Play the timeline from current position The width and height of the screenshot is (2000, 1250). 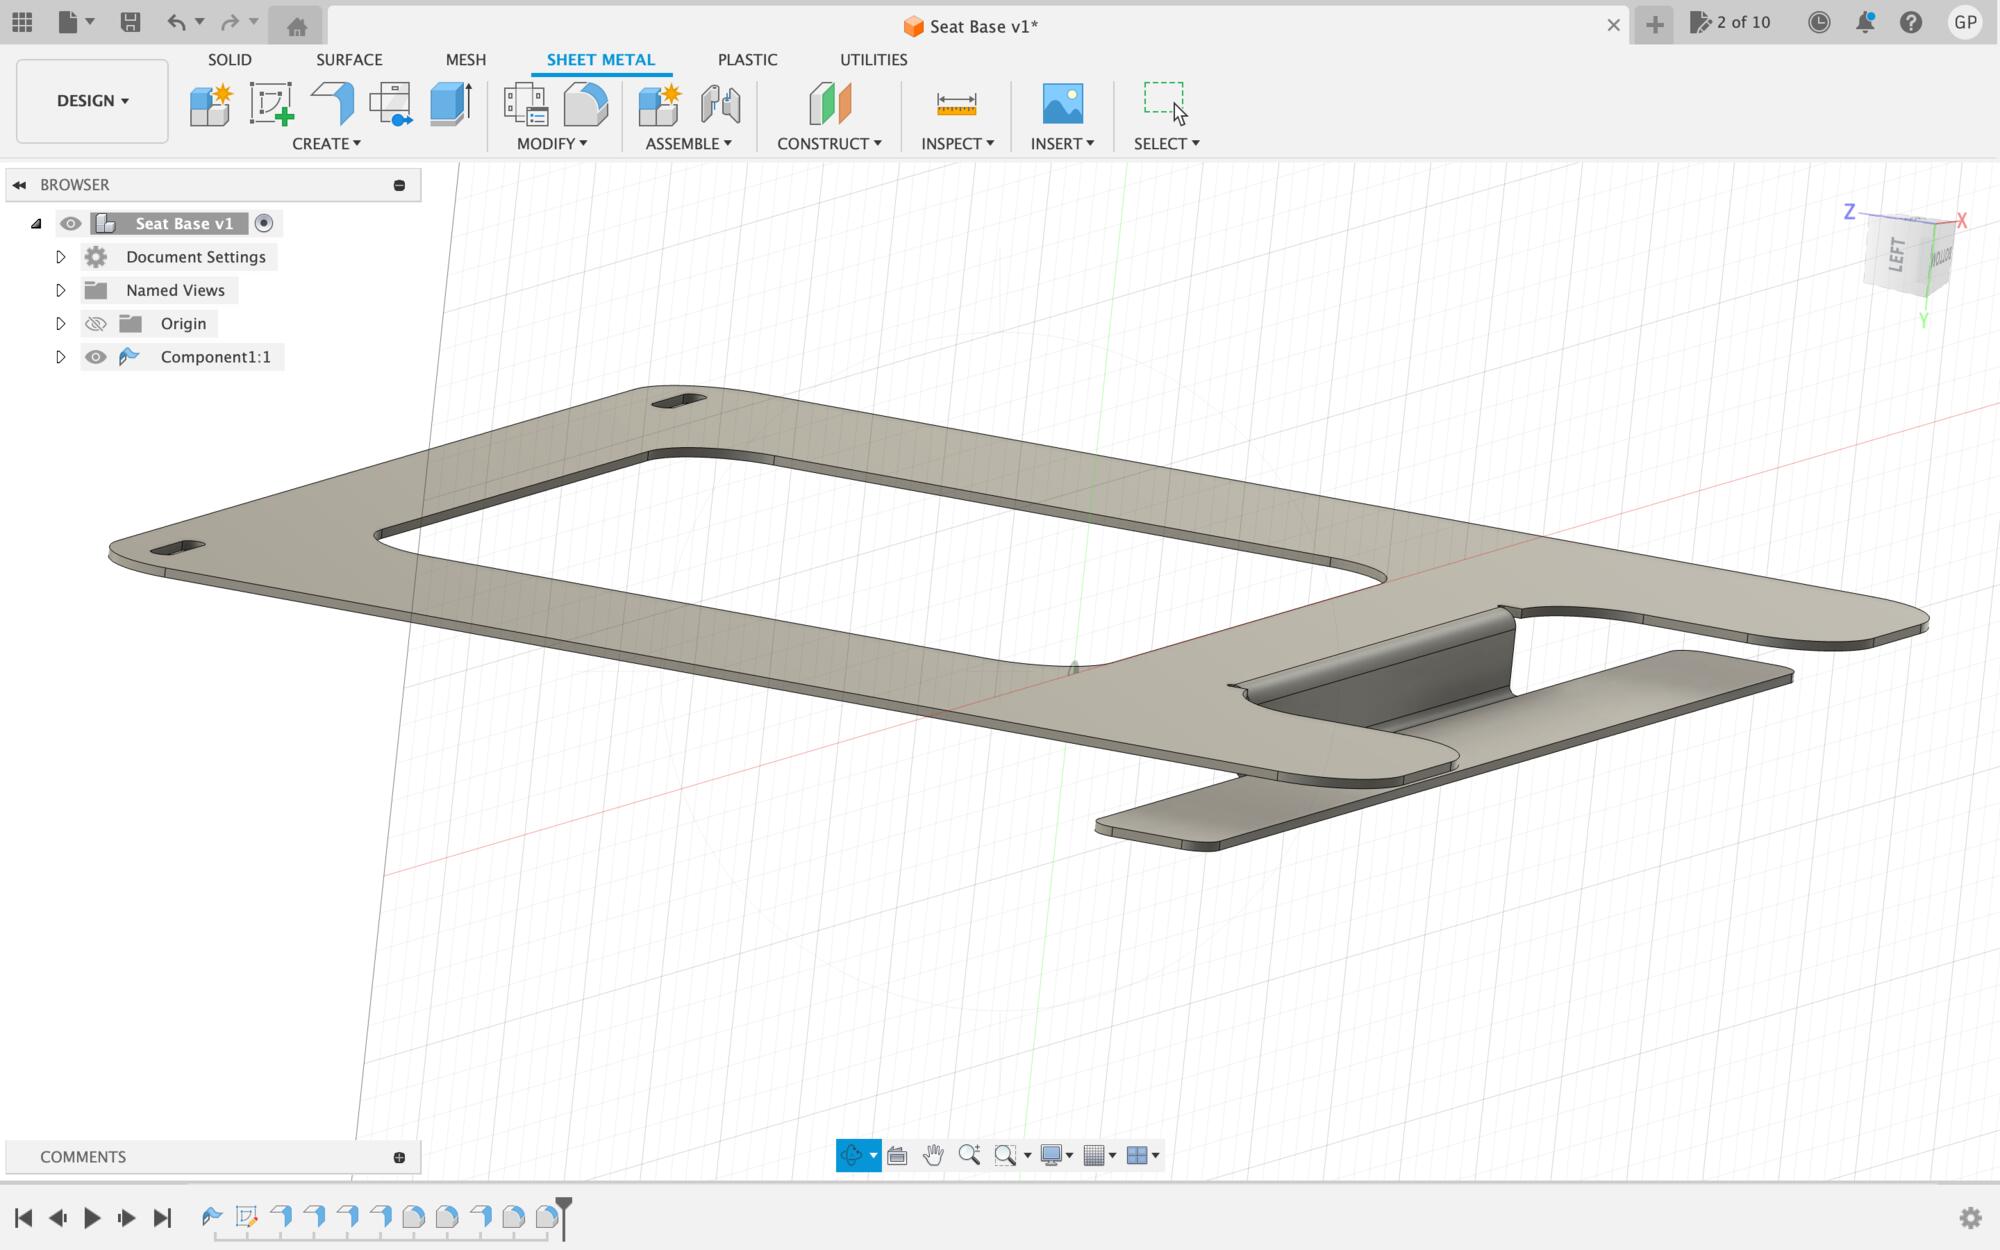click(92, 1218)
